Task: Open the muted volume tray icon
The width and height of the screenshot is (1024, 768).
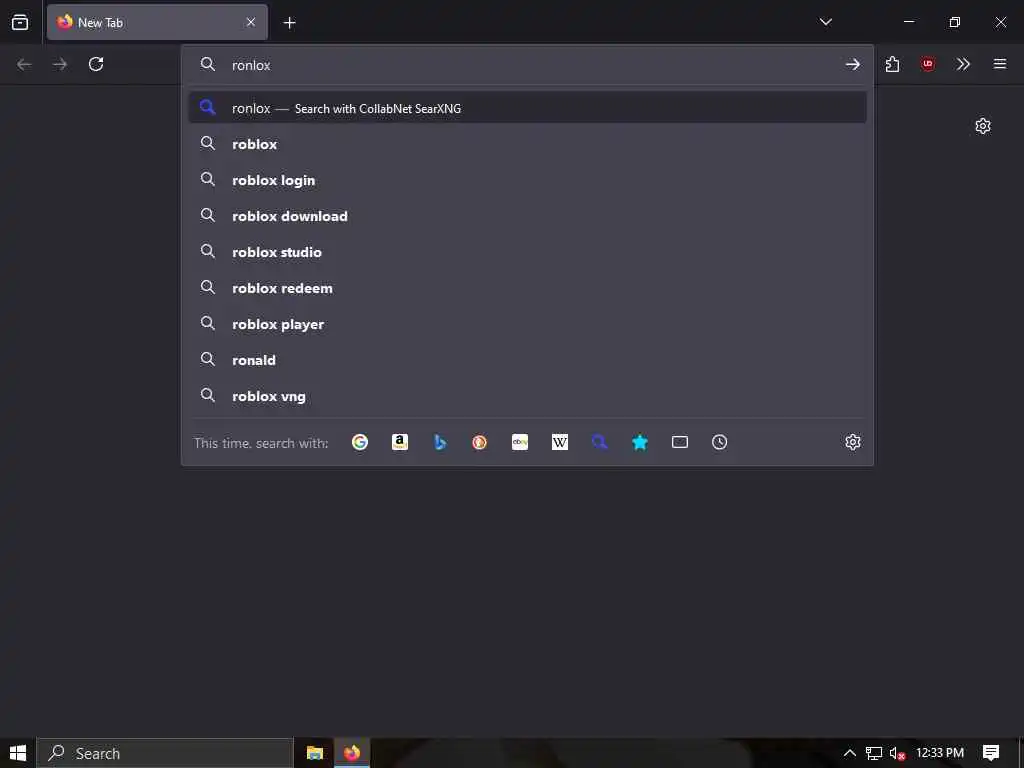Action: (897, 753)
